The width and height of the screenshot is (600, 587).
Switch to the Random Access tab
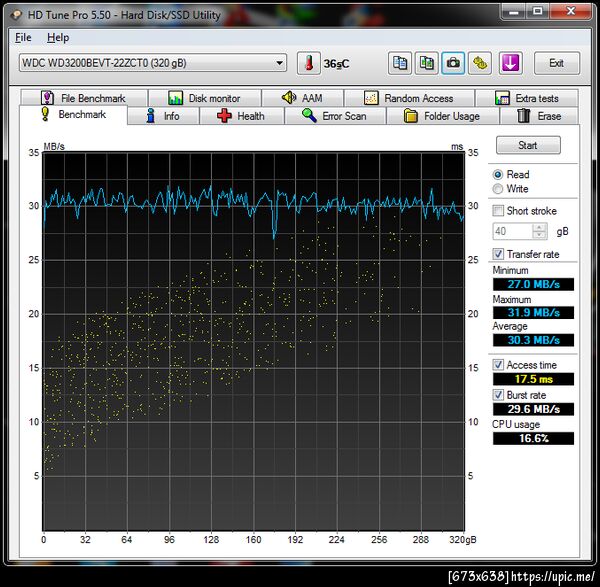(x=409, y=98)
